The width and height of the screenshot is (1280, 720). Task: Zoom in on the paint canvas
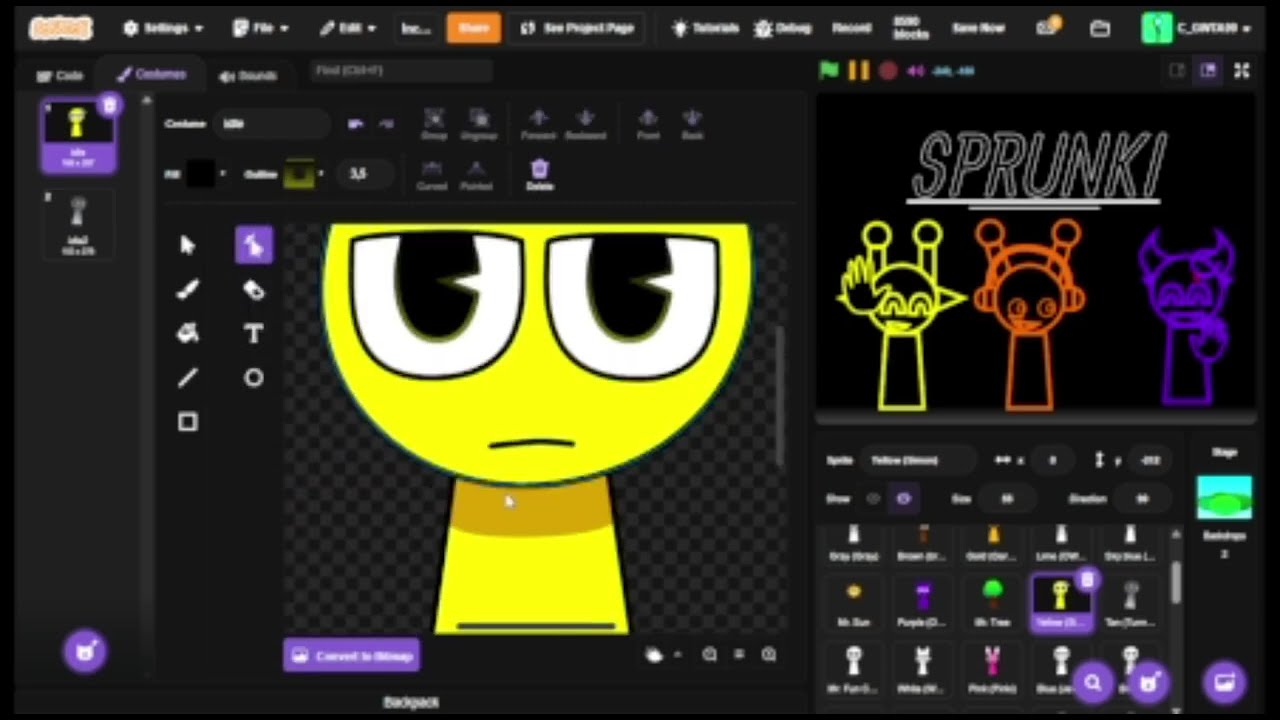[x=769, y=654]
